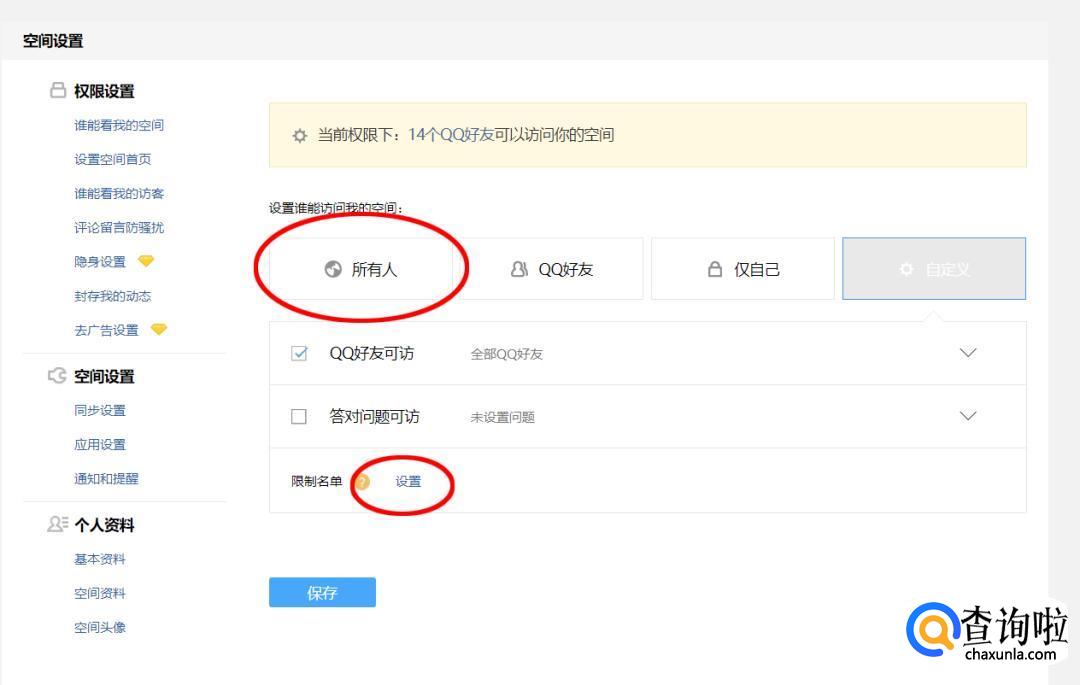1080x685 pixels.
Task: Click the icon beside 空间设置 sidebar heading
Action: coord(57,376)
